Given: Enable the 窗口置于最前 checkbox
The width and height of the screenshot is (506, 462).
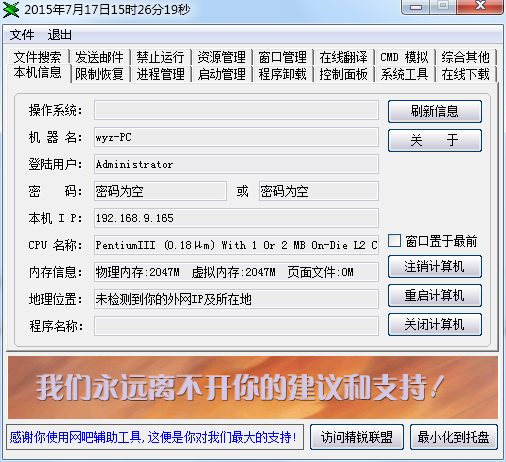Looking at the screenshot, I should 395,241.
